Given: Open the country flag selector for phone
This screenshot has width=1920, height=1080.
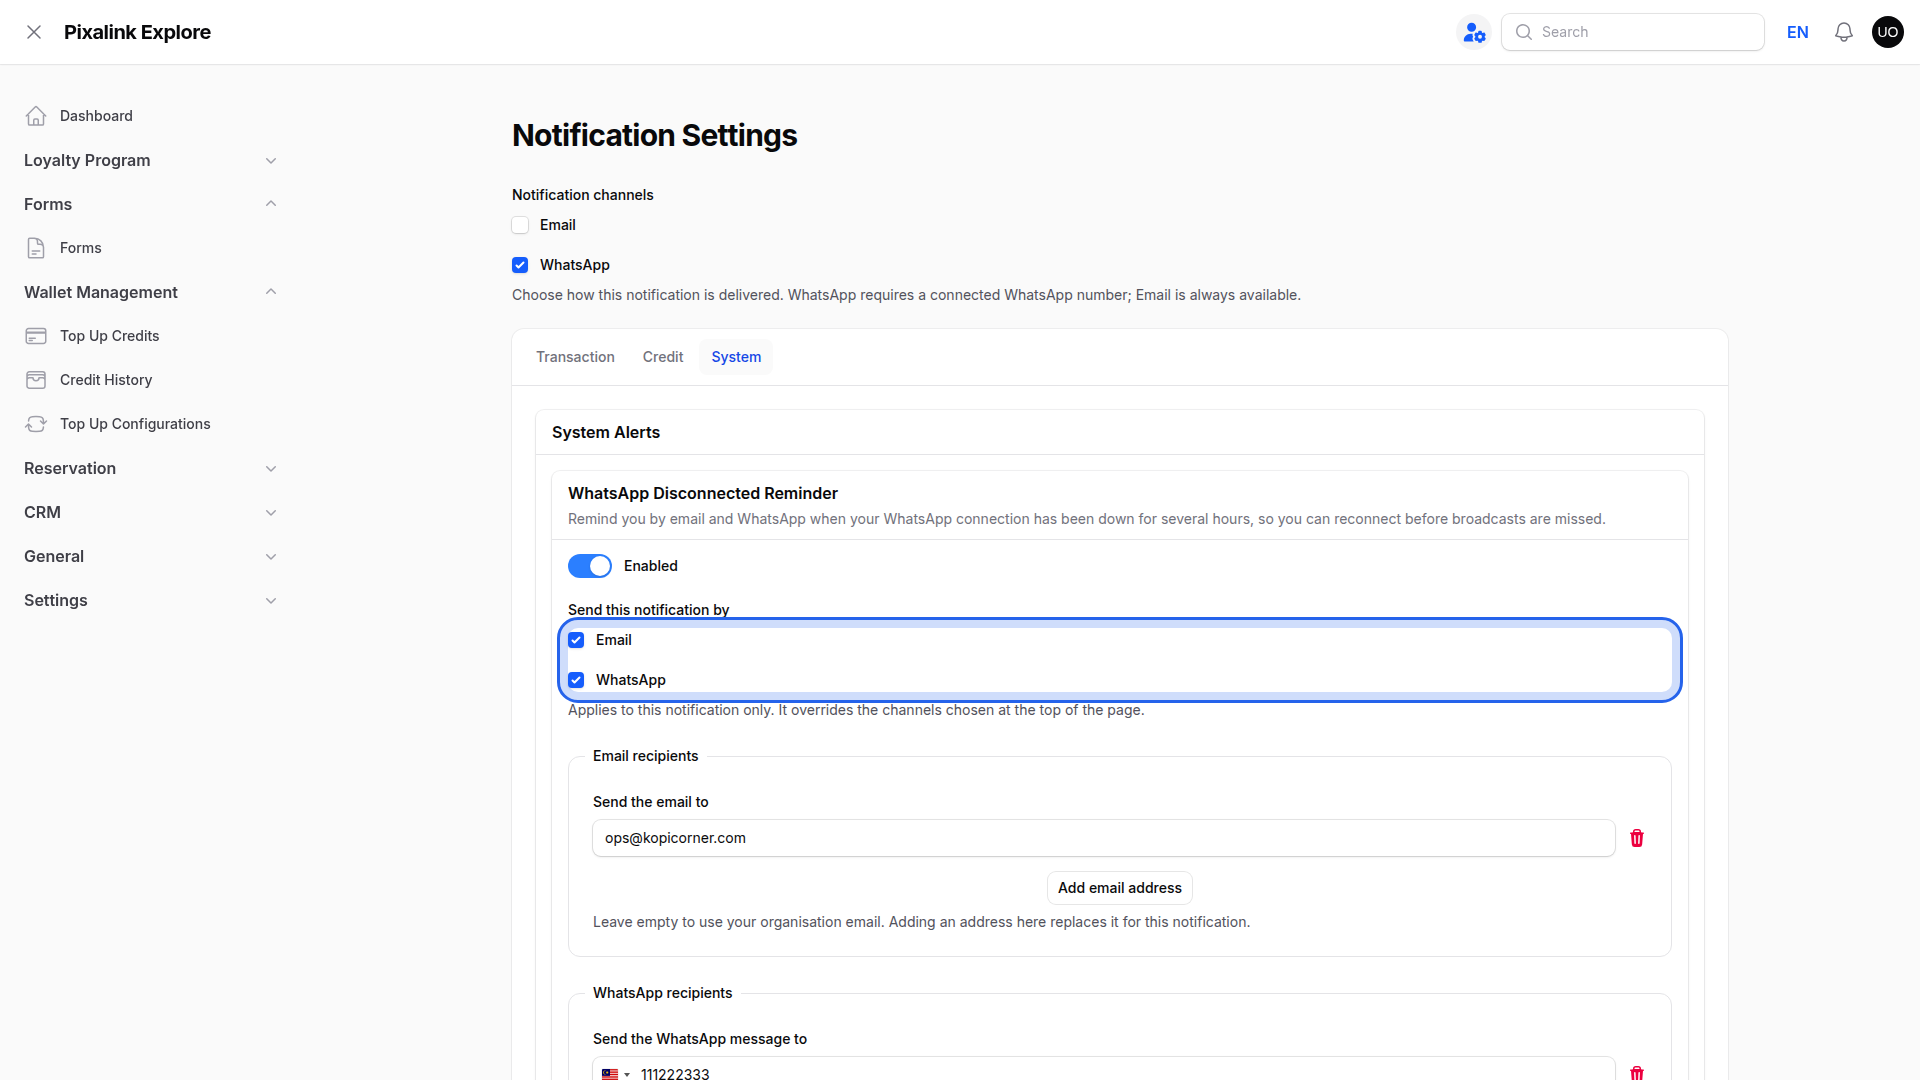Looking at the screenshot, I should point(615,1074).
